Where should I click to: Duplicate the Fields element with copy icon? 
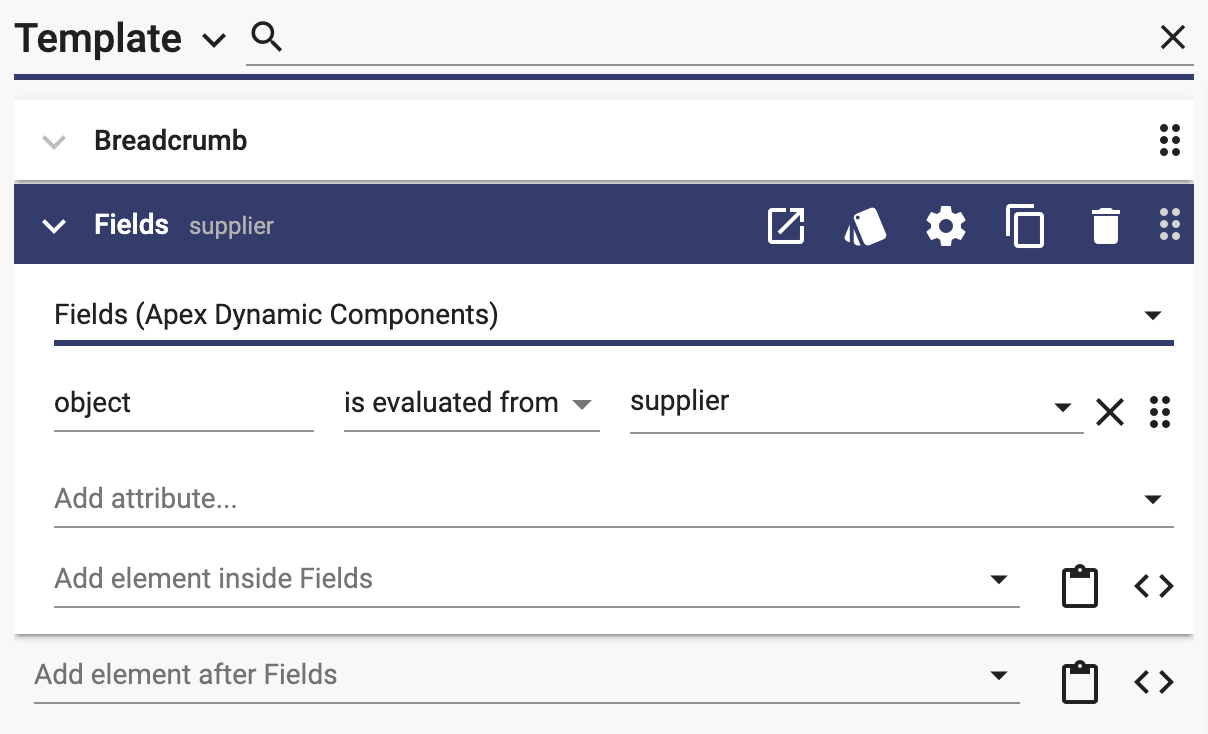point(1025,225)
